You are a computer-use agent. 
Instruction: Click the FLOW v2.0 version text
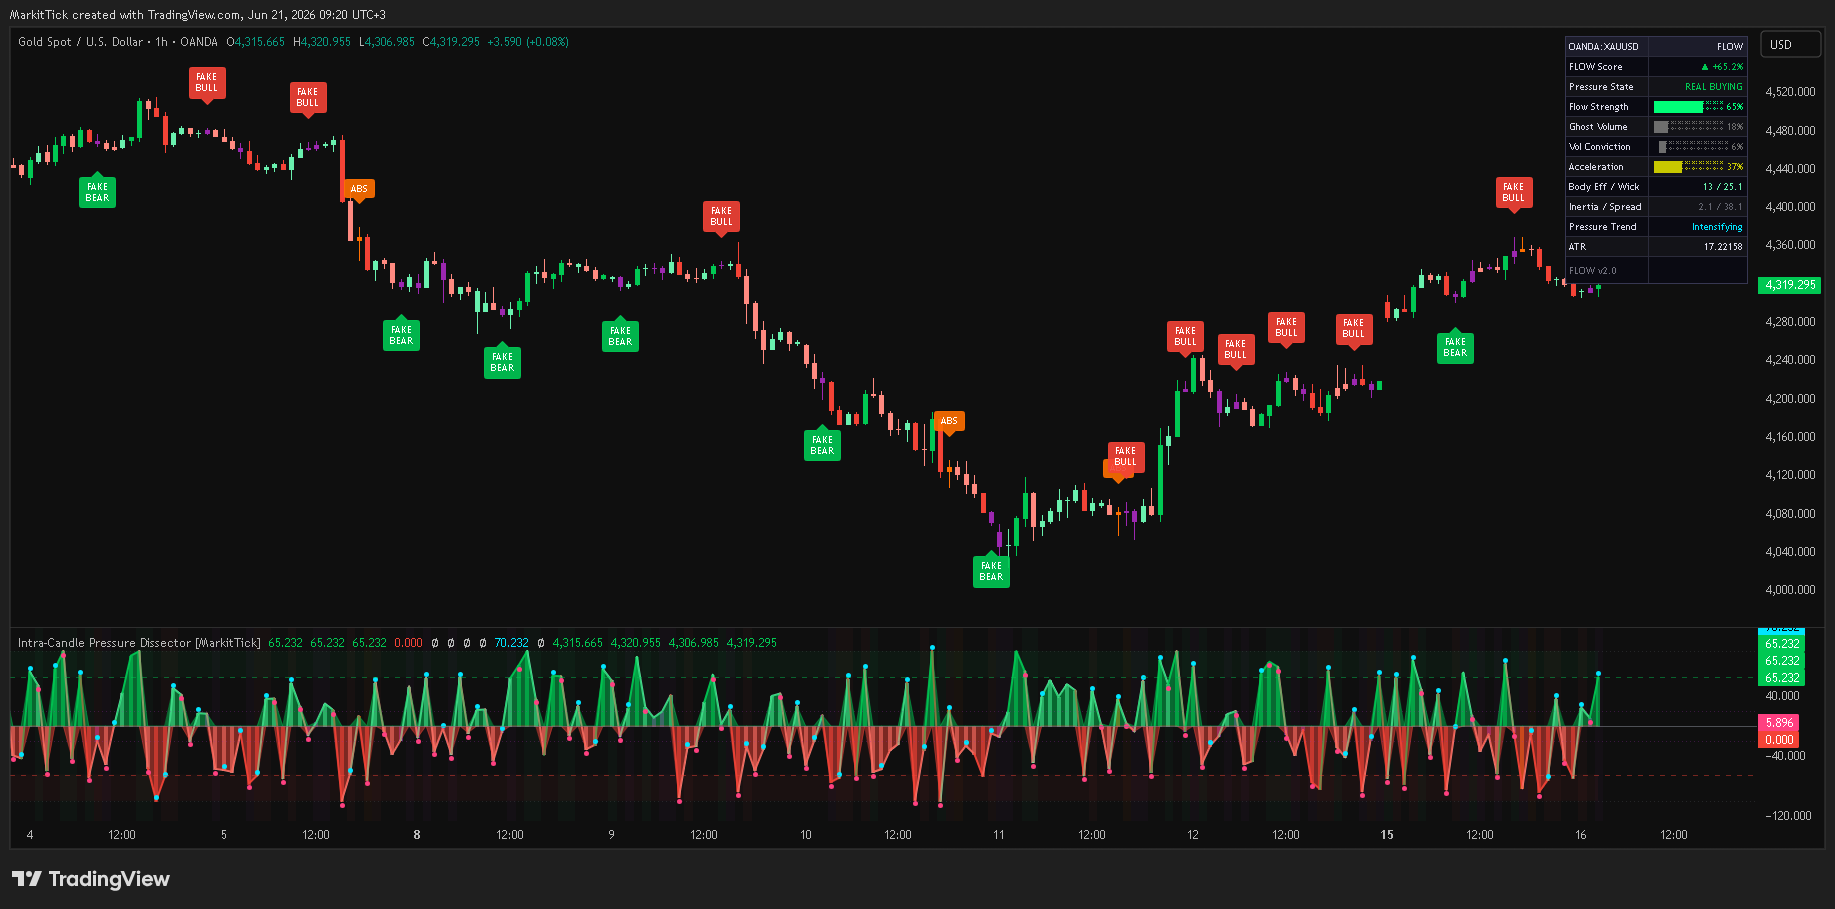click(x=1593, y=271)
